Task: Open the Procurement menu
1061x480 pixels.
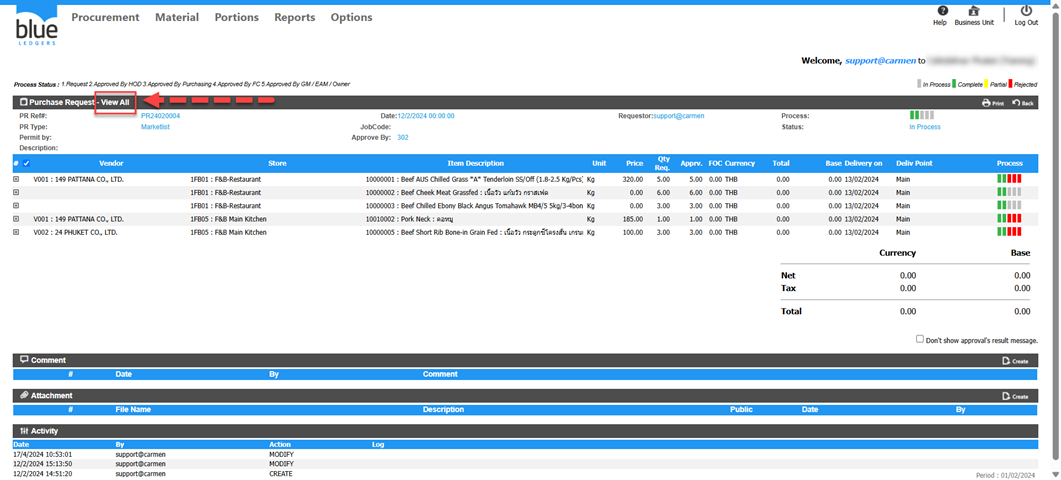Action: click(x=105, y=17)
